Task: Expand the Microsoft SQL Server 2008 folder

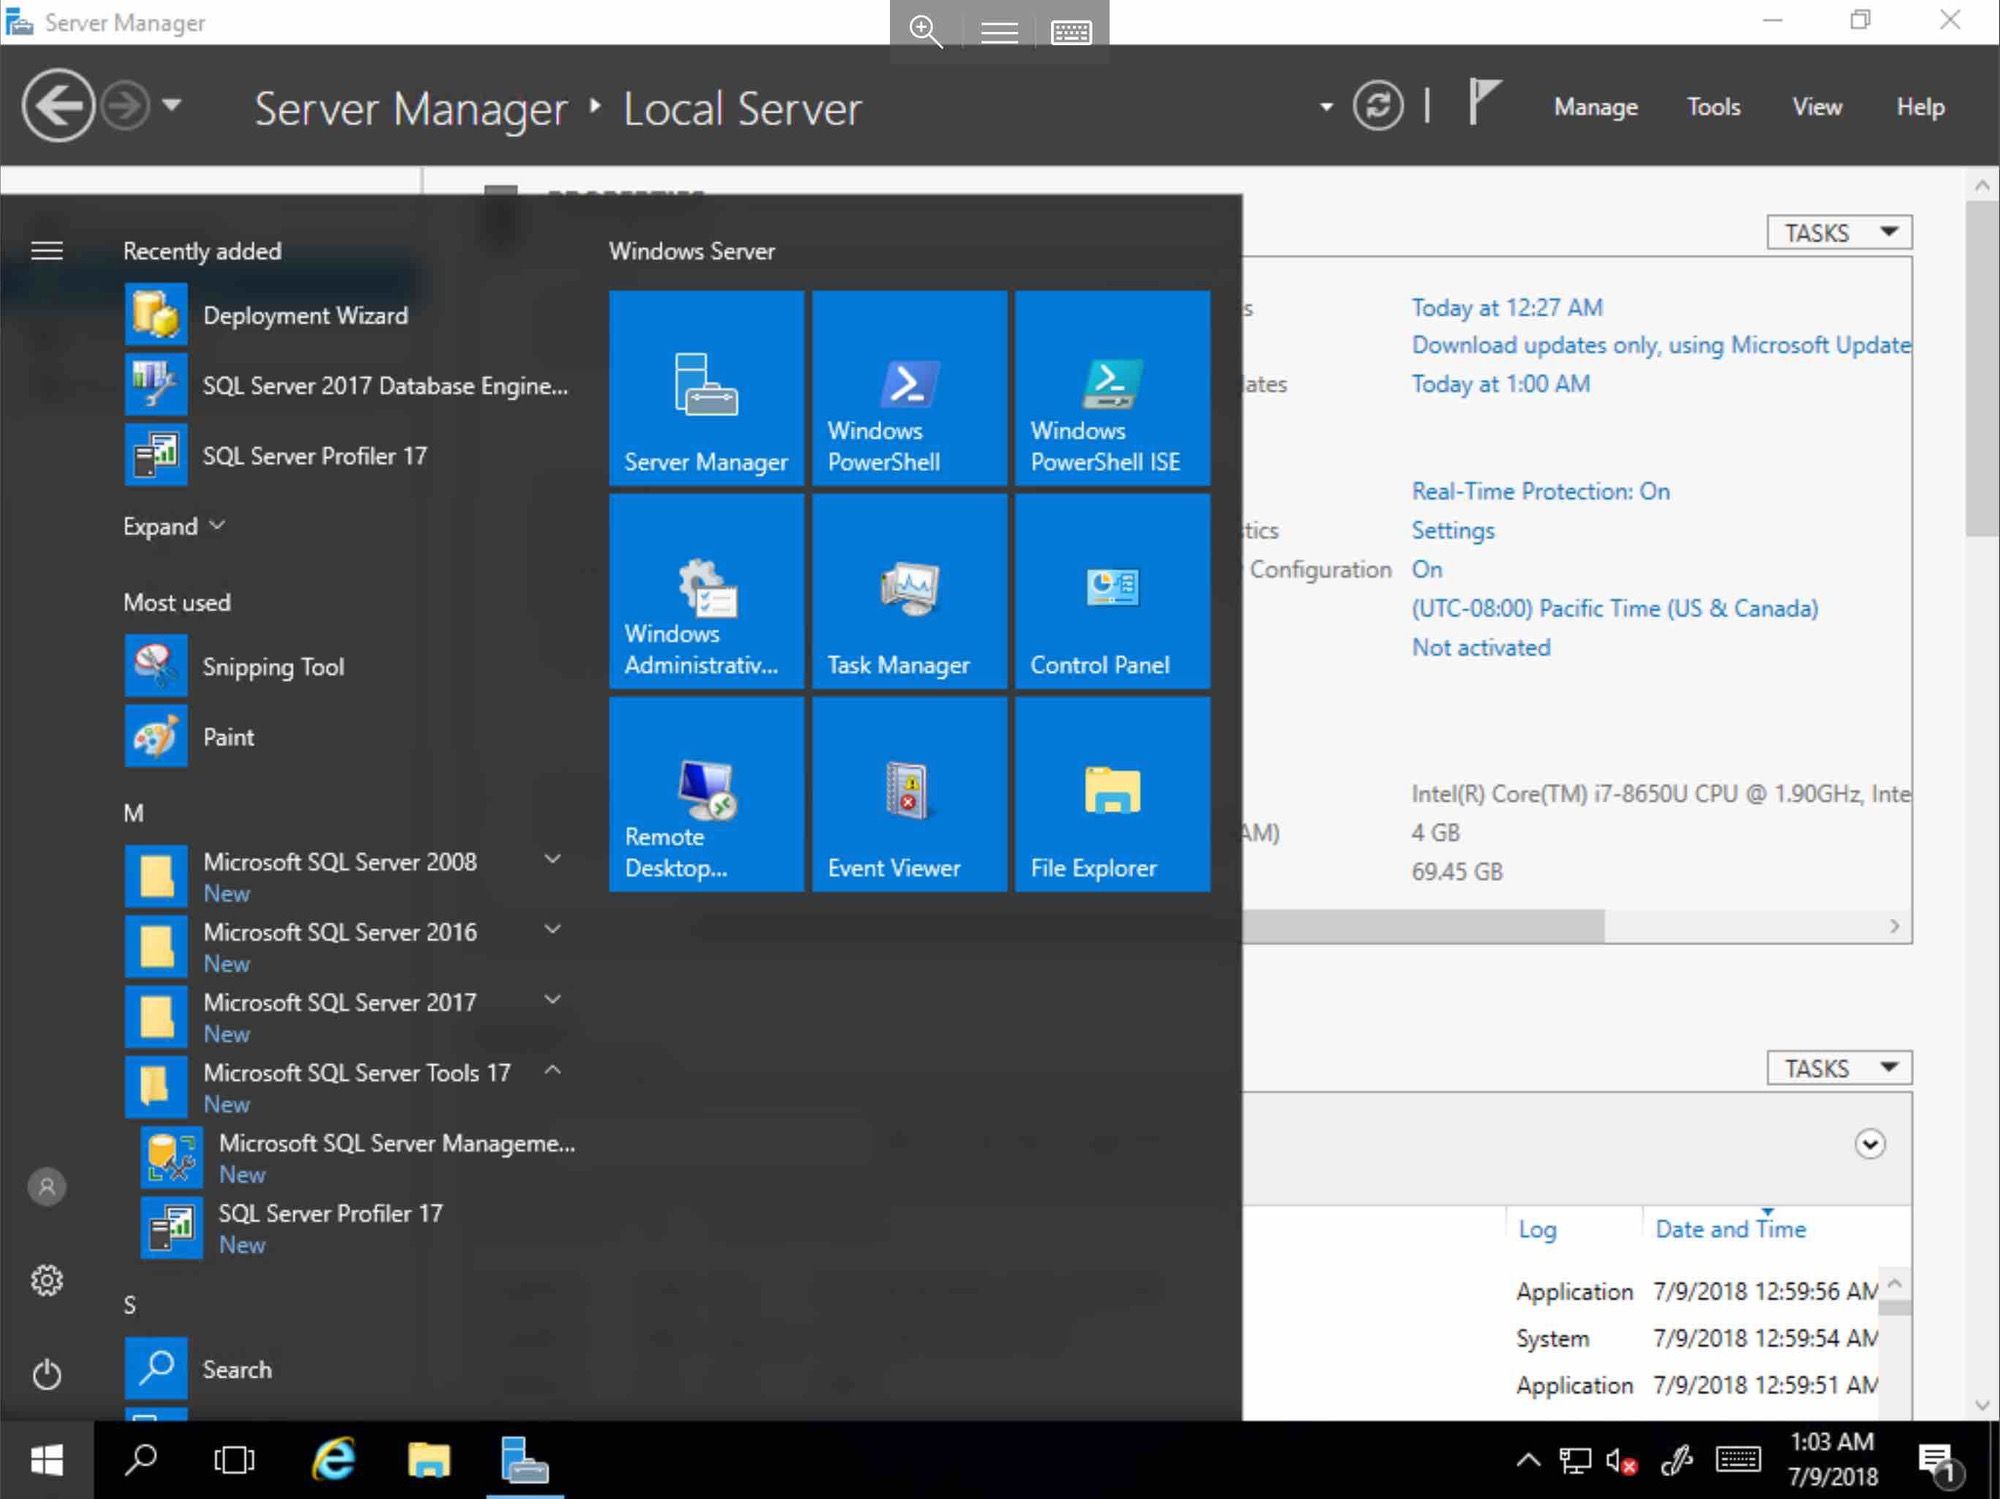Action: click(x=552, y=860)
